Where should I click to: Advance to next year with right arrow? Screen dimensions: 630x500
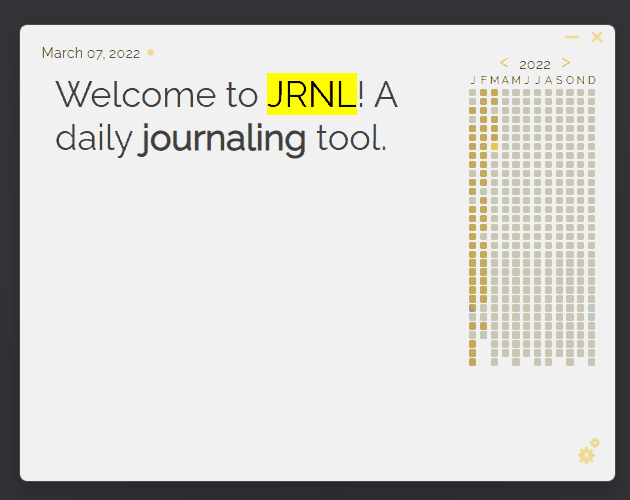[x=566, y=63]
